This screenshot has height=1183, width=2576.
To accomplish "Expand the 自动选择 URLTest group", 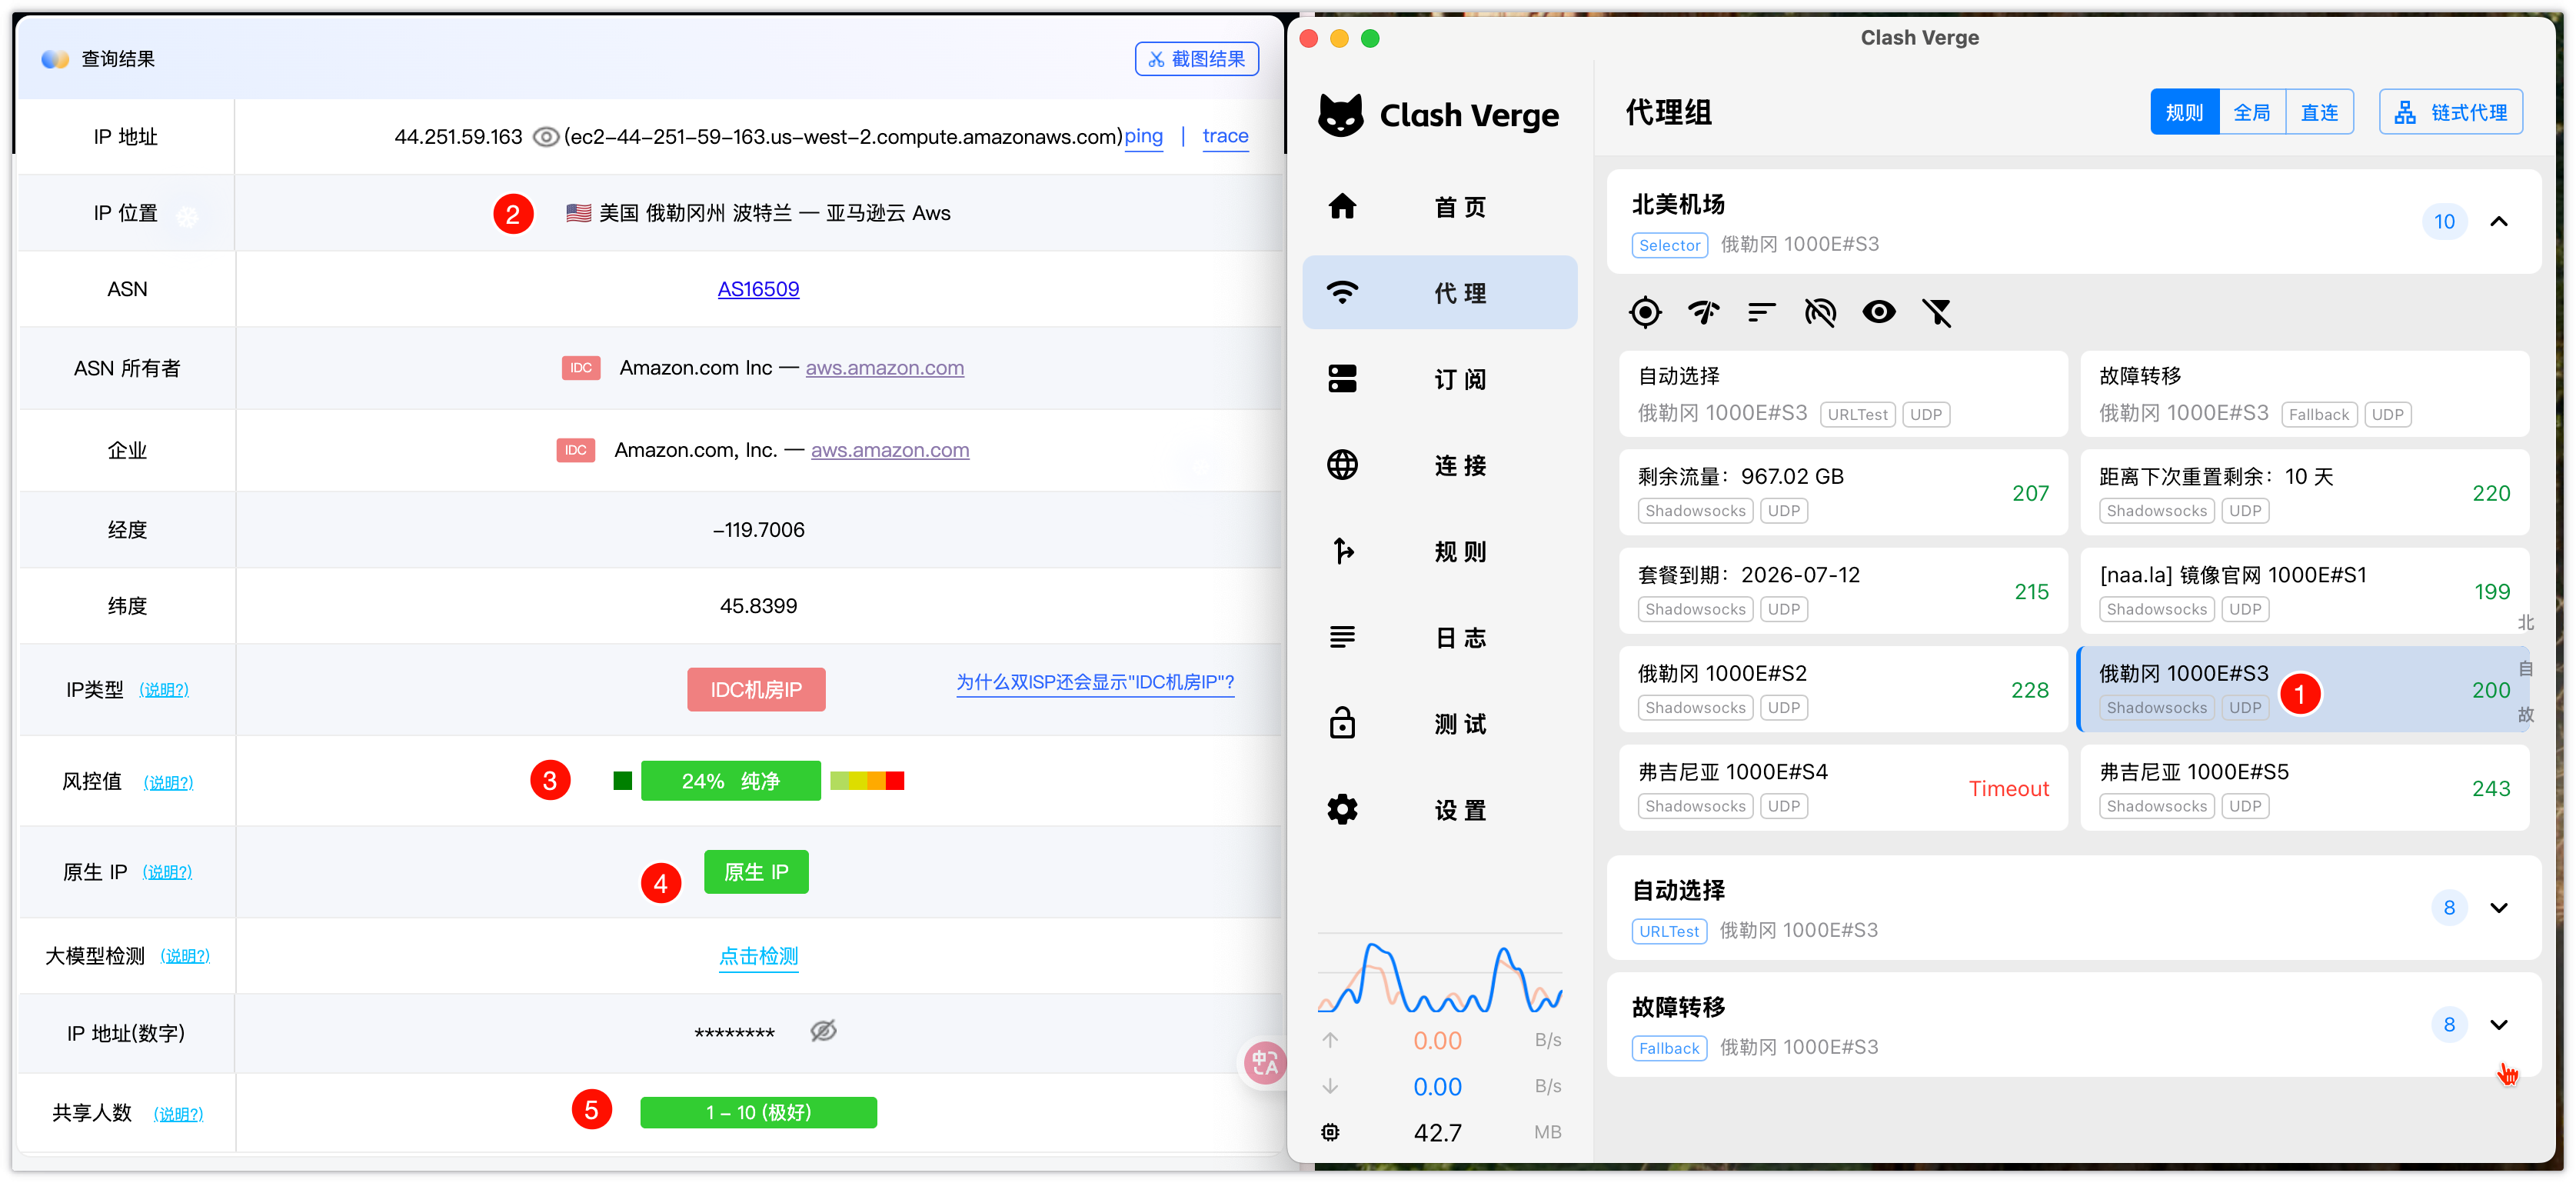I will pos(2498,908).
